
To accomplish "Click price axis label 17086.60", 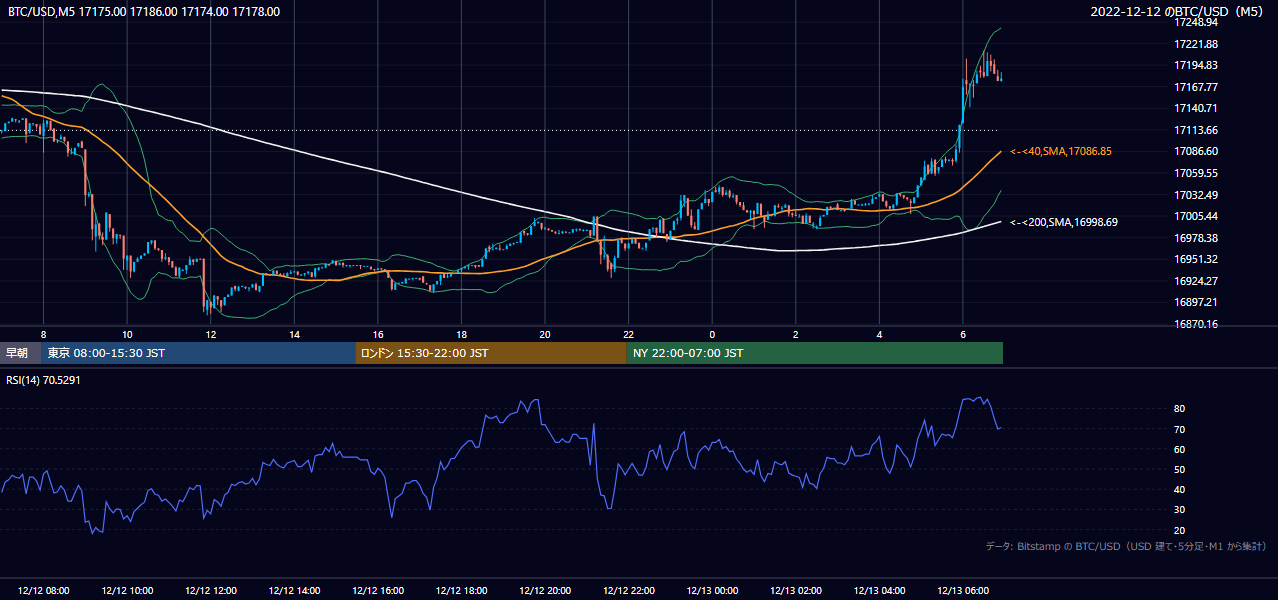I will (1197, 151).
